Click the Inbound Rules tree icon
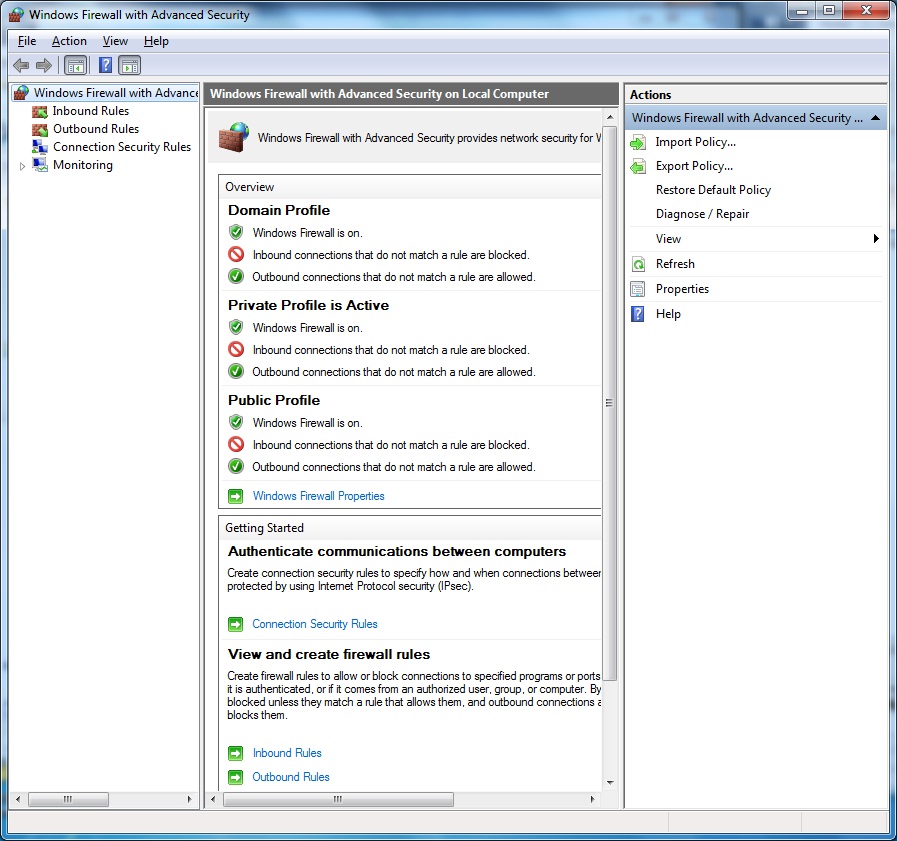The width and height of the screenshot is (897, 841). pyautogui.click(x=40, y=111)
